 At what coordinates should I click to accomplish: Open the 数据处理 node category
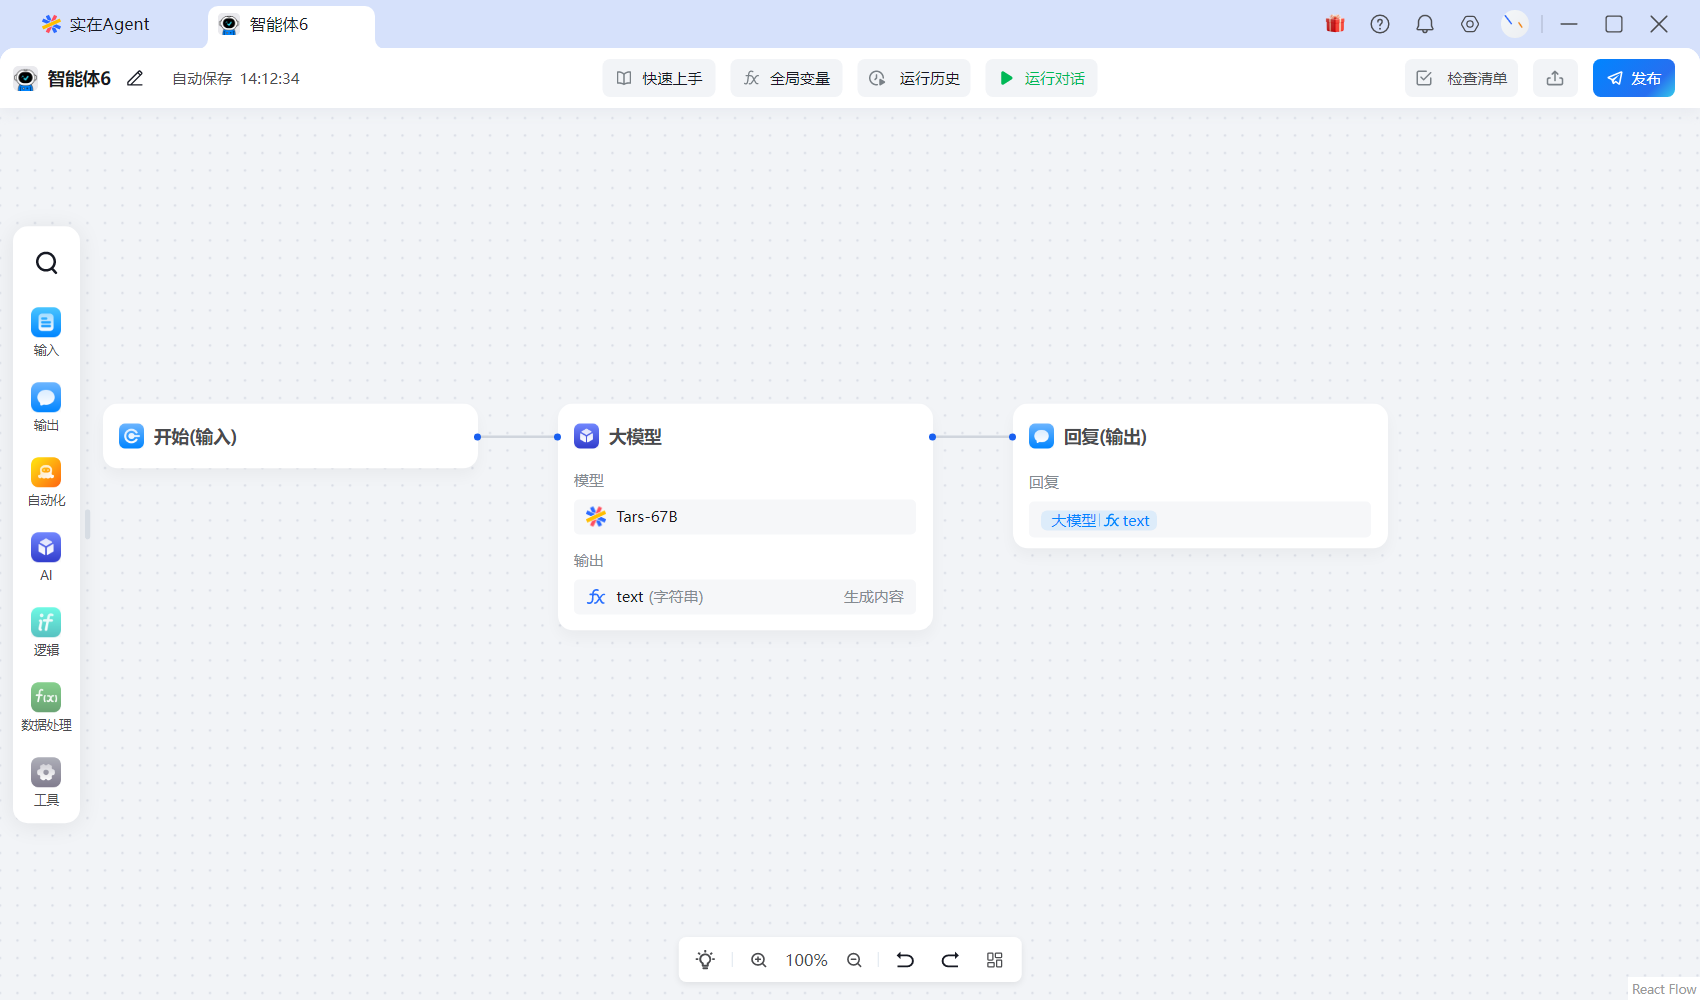click(x=46, y=698)
